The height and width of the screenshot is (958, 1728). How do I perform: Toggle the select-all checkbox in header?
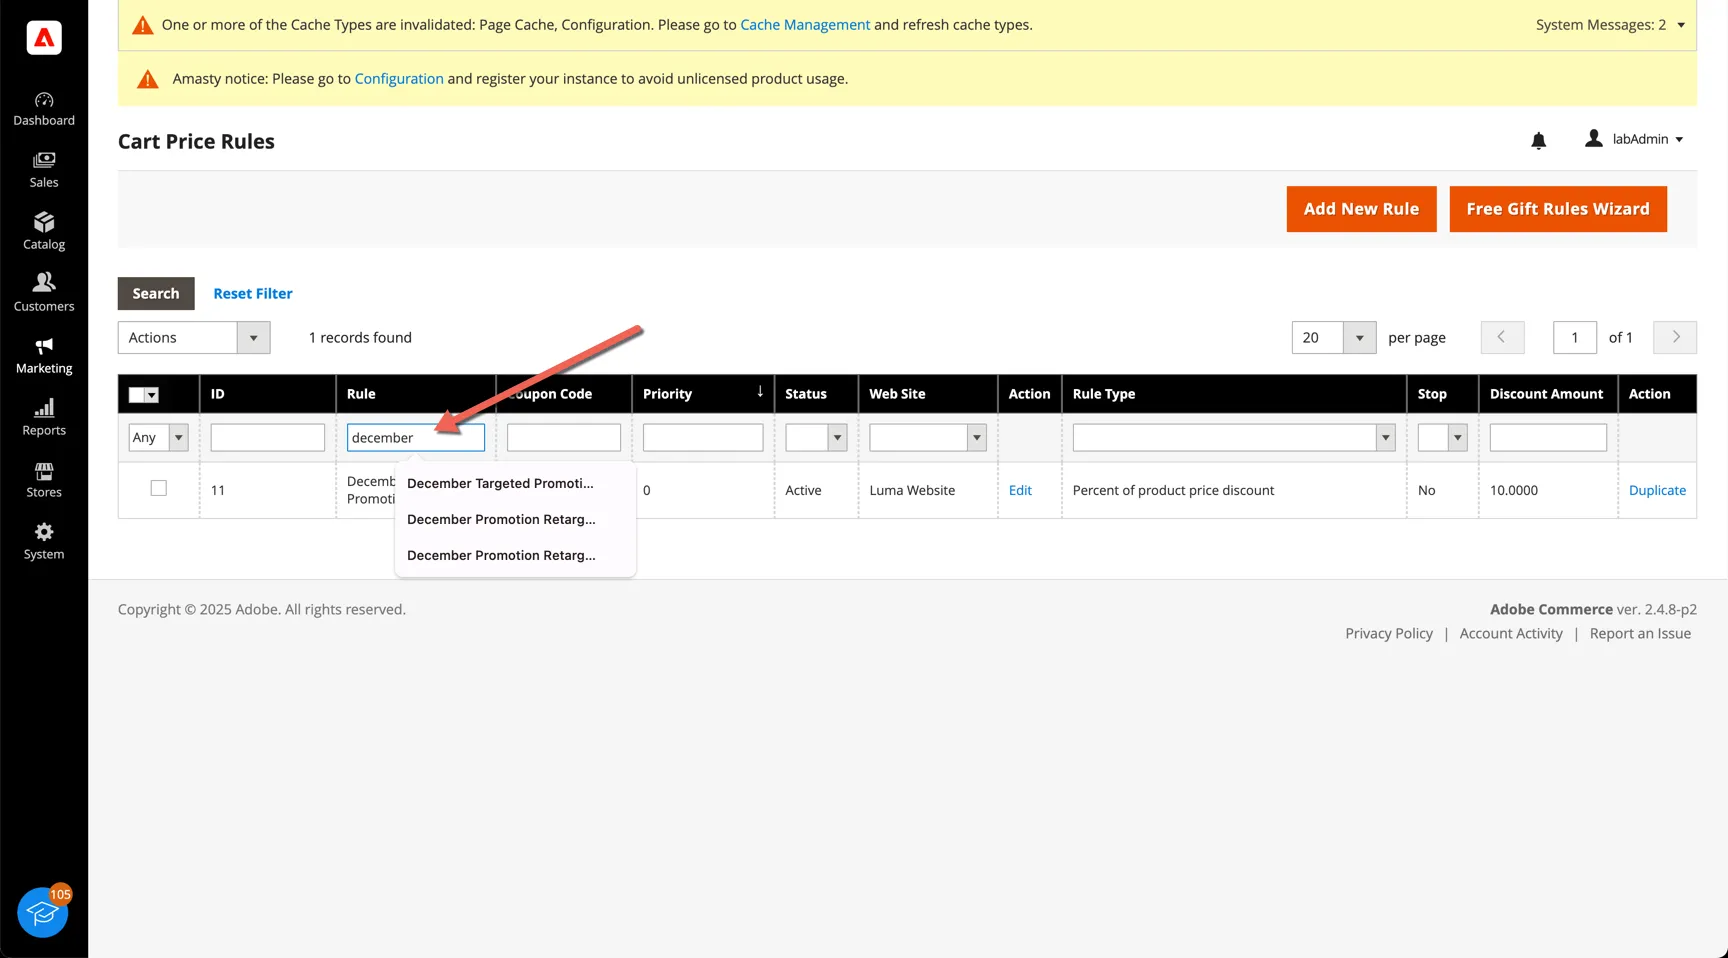tap(137, 395)
